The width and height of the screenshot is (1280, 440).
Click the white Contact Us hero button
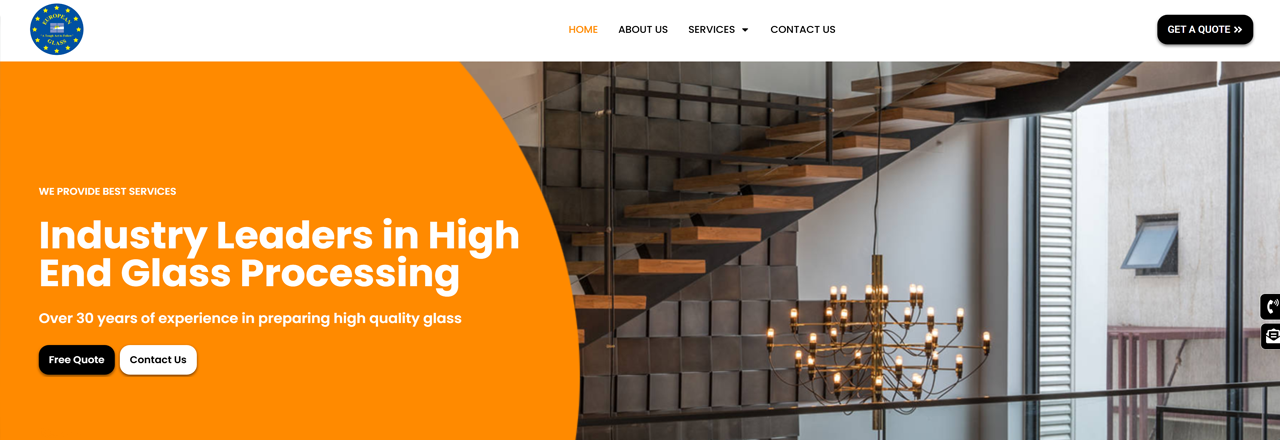pyautogui.click(x=158, y=360)
